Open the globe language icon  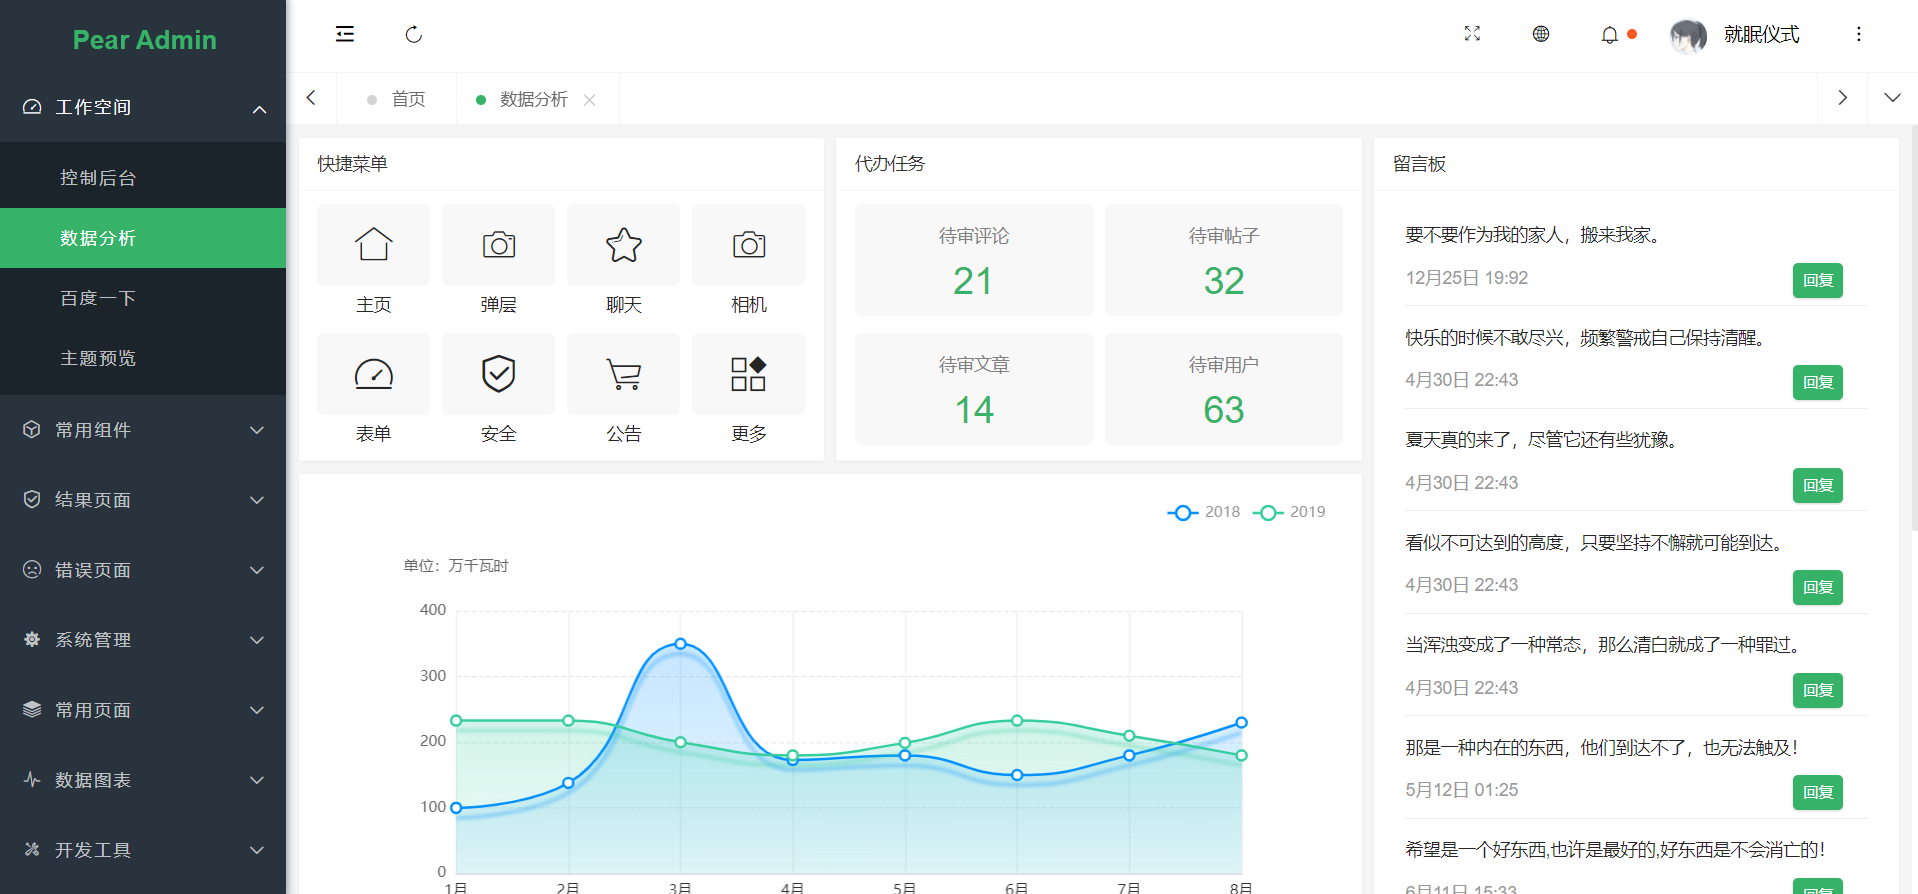(x=1541, y=34)
